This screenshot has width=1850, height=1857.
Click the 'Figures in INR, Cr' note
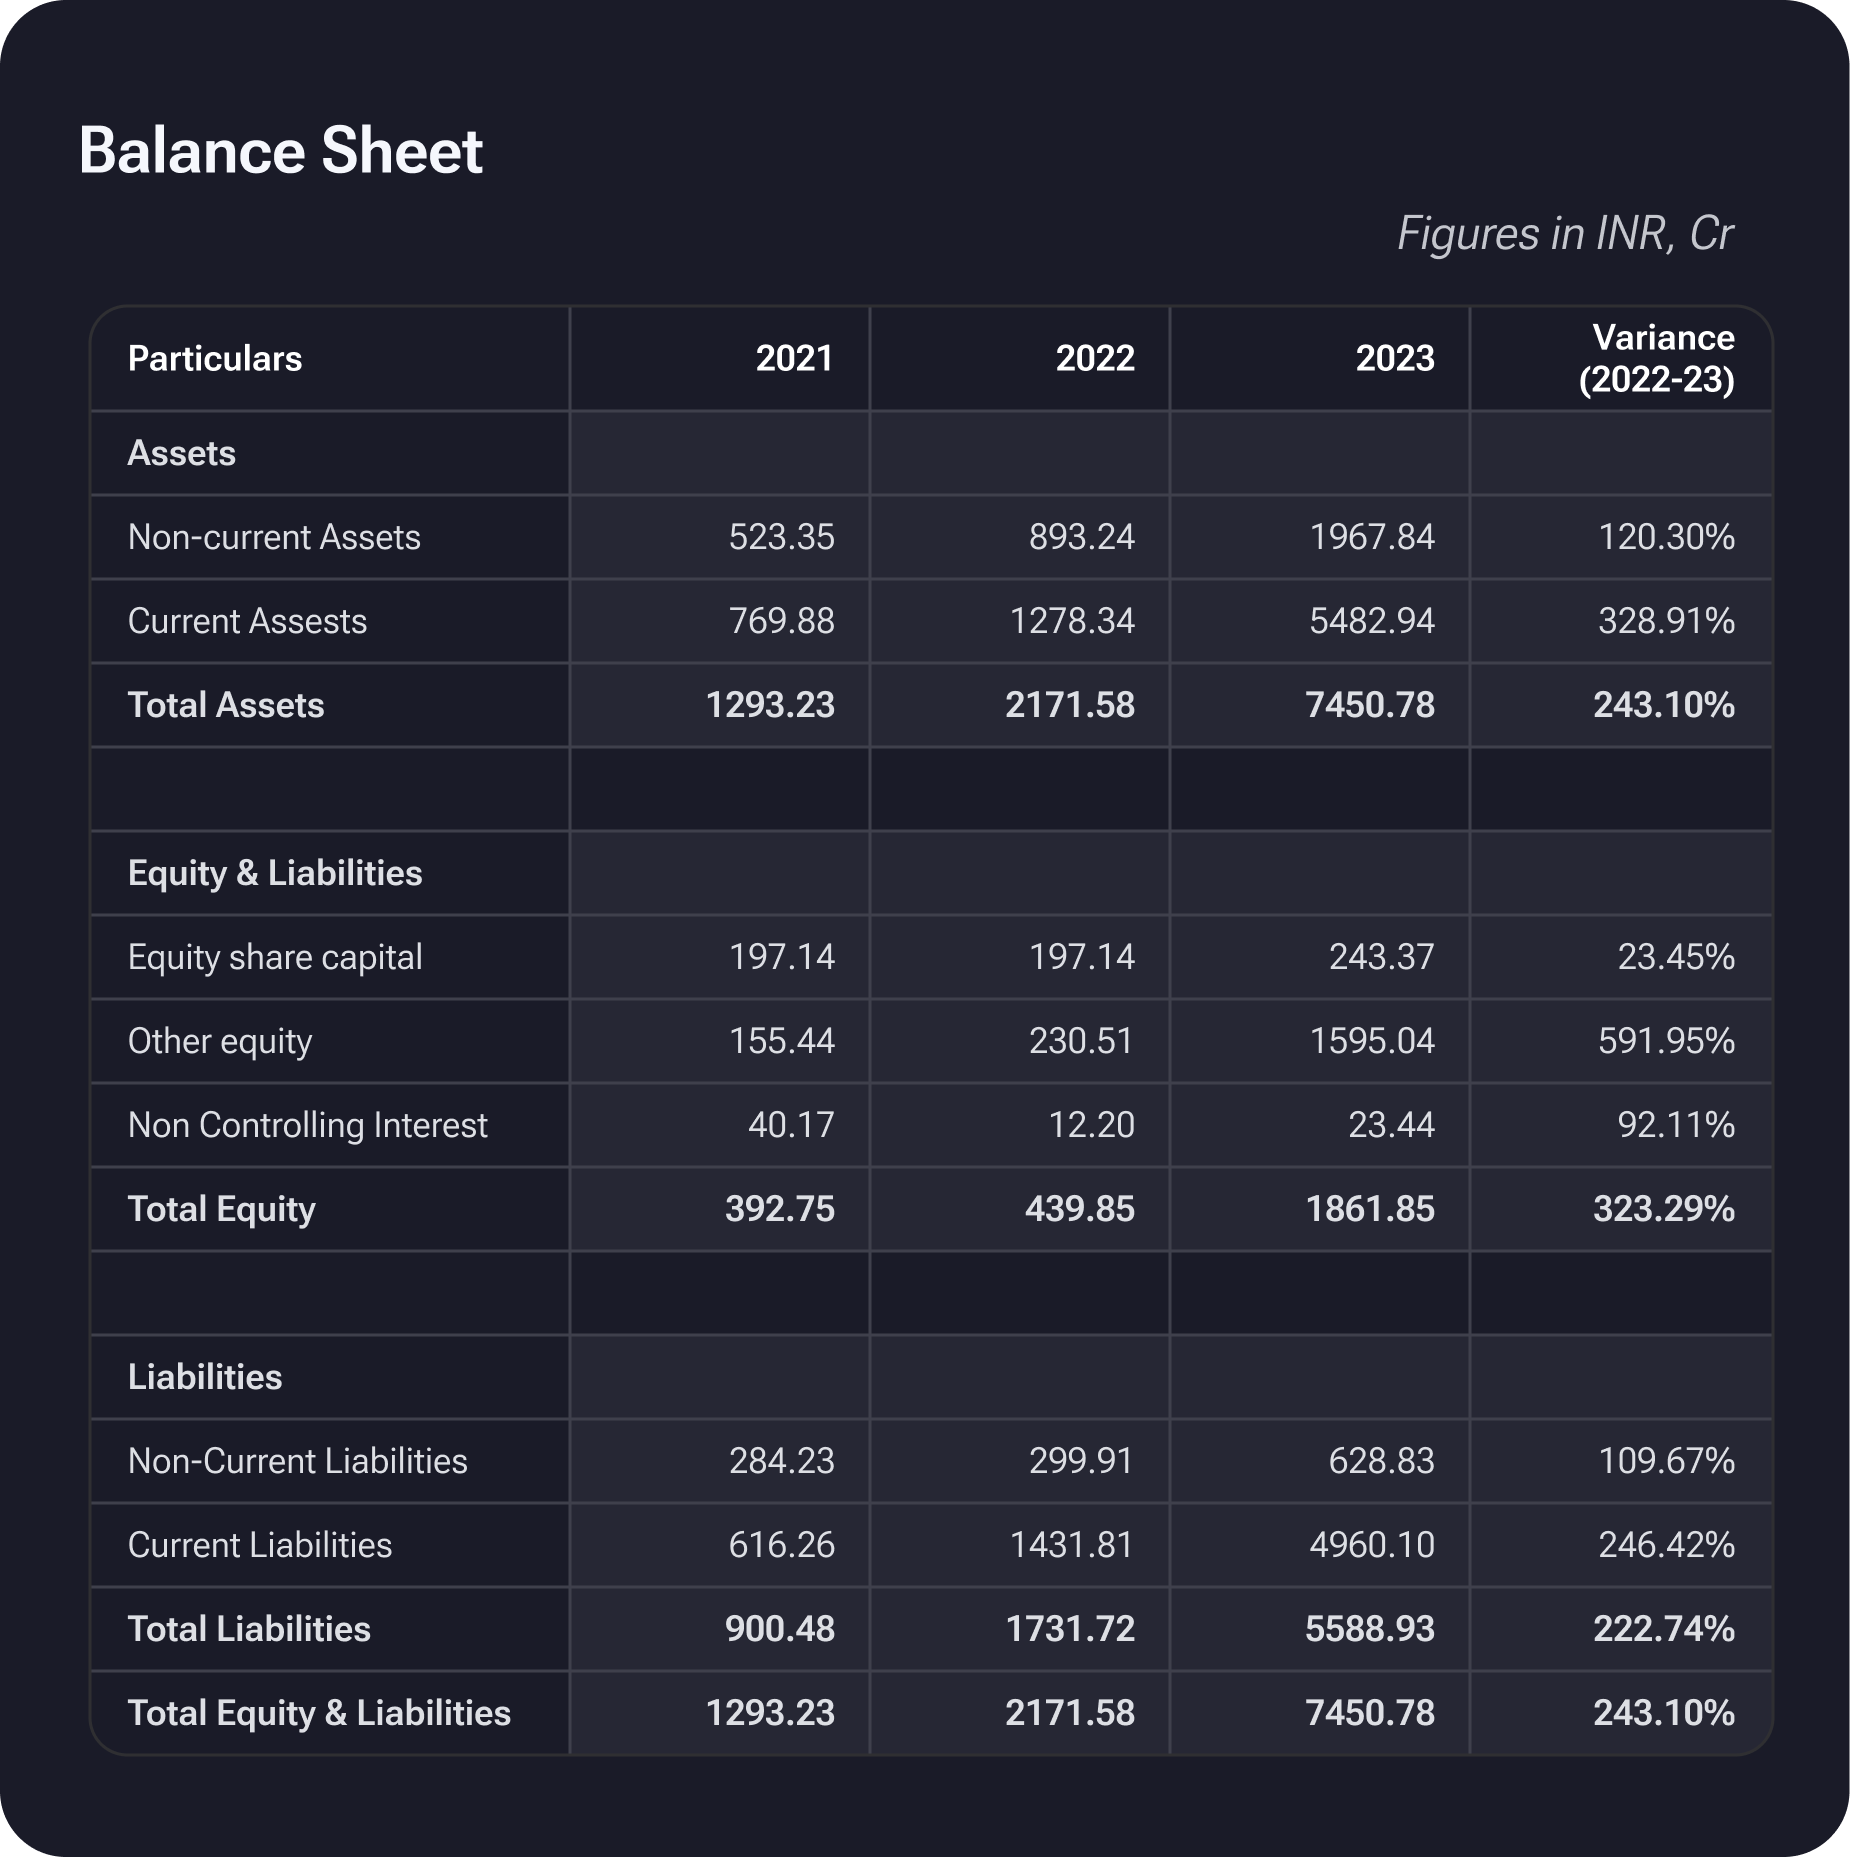click(x=1564, y=234)
